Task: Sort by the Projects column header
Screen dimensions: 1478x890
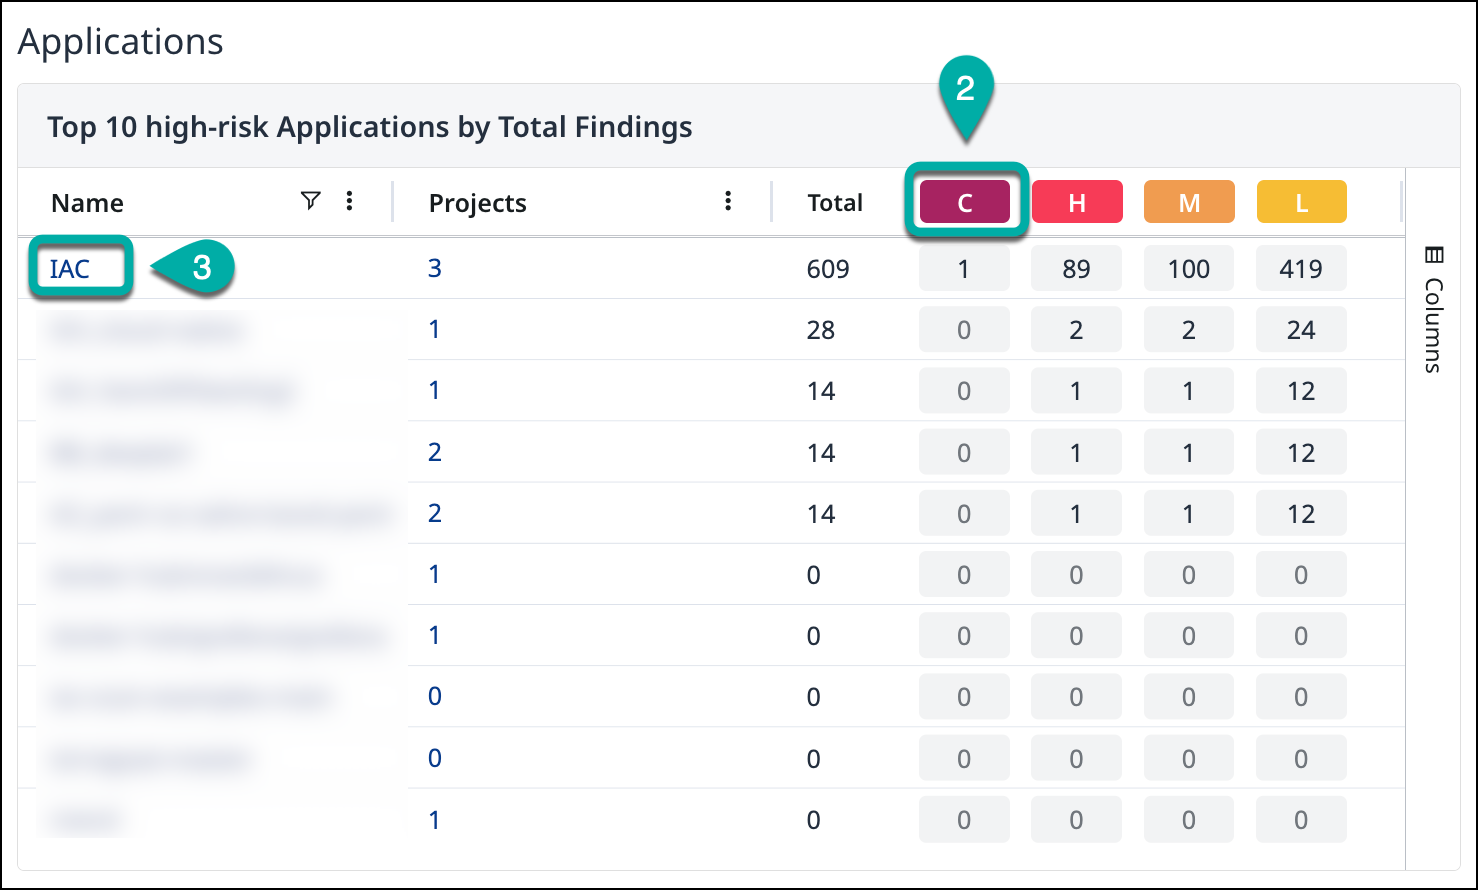Action: [x=478, y=203]
